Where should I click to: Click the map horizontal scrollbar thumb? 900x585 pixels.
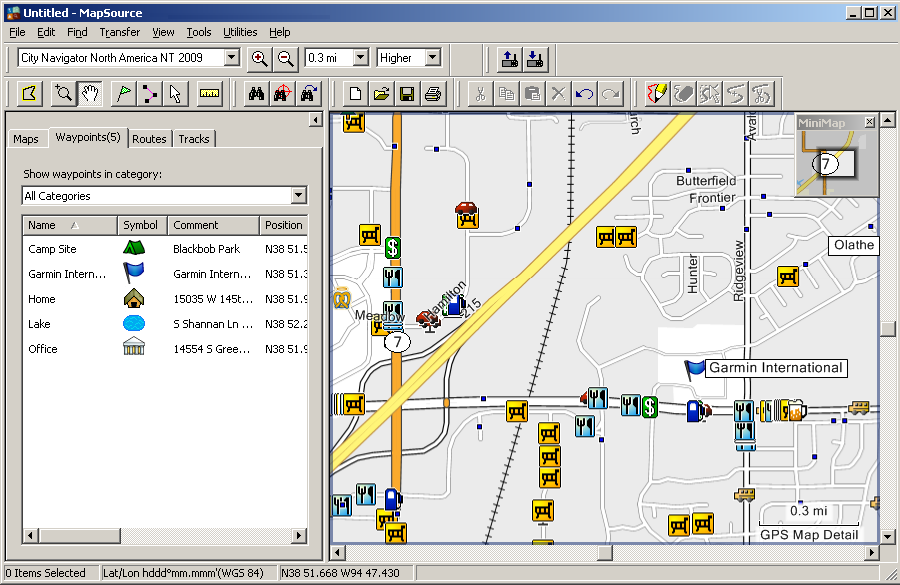pos(604,553)
